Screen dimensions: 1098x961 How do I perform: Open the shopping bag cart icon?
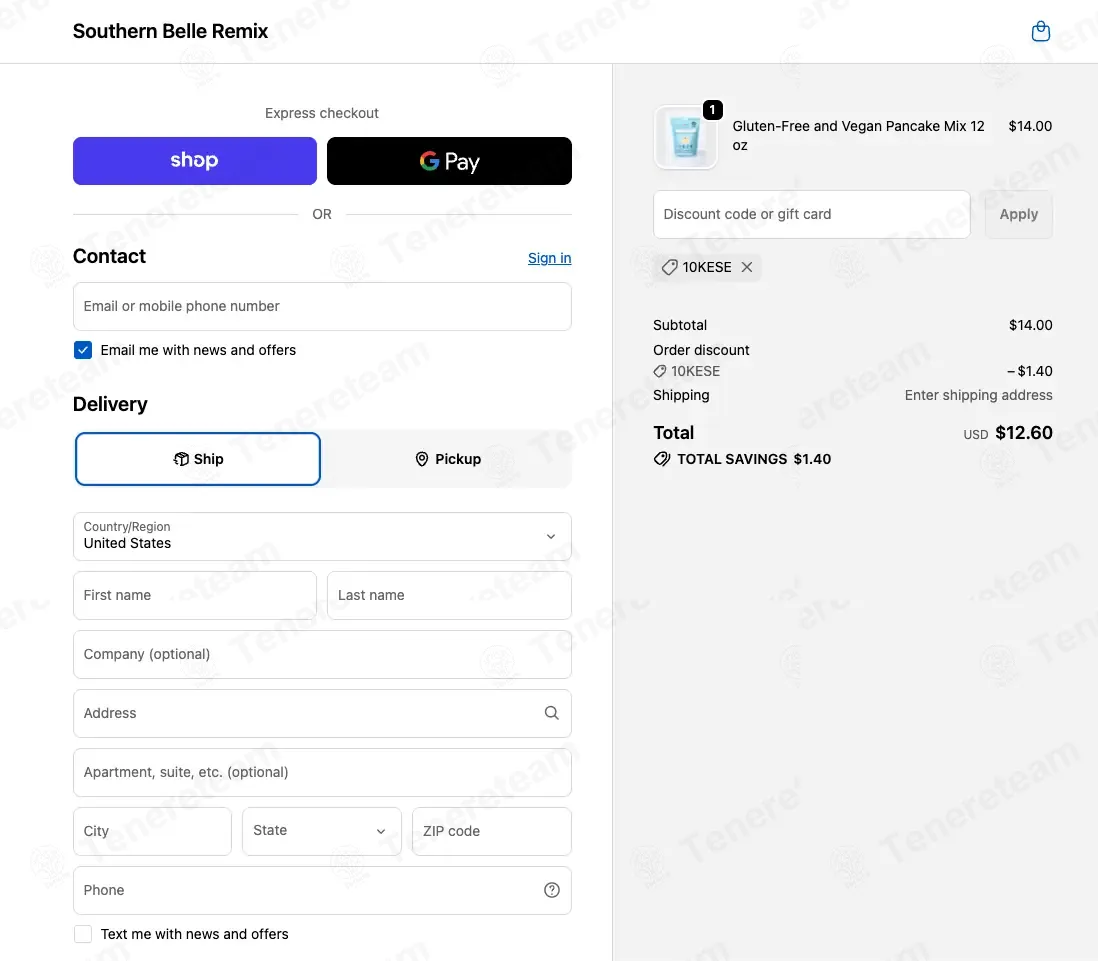pyautogui.click(x=1041, y=32)
